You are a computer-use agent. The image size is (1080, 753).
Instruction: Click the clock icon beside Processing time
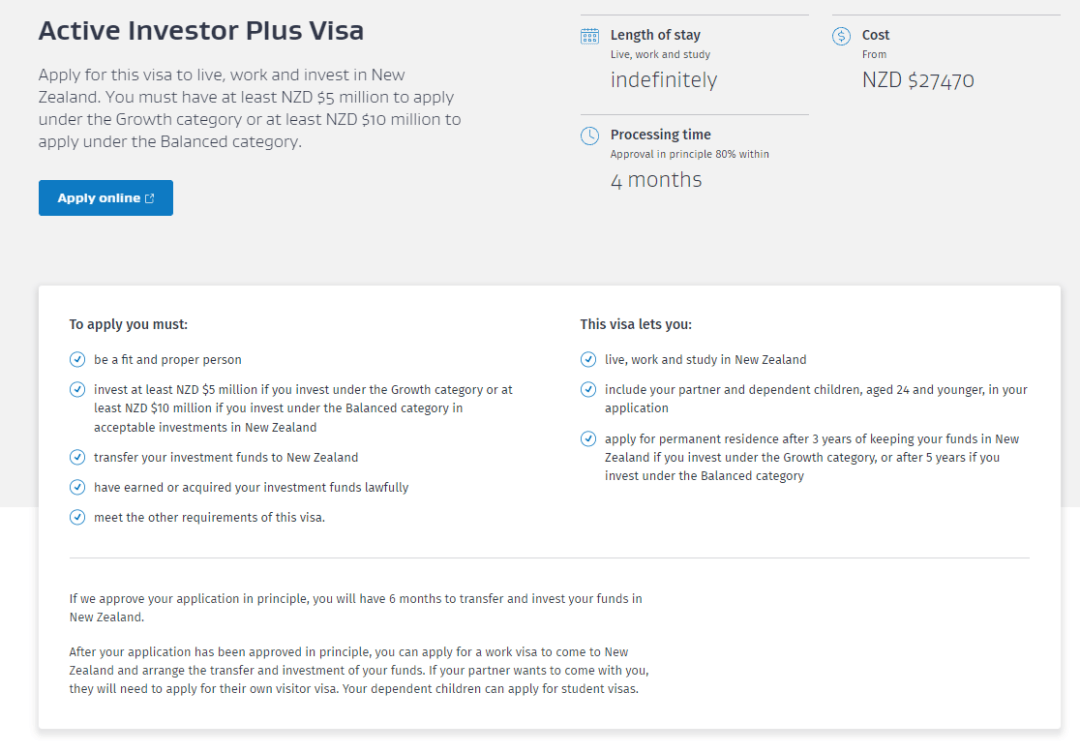click(590, 136)
